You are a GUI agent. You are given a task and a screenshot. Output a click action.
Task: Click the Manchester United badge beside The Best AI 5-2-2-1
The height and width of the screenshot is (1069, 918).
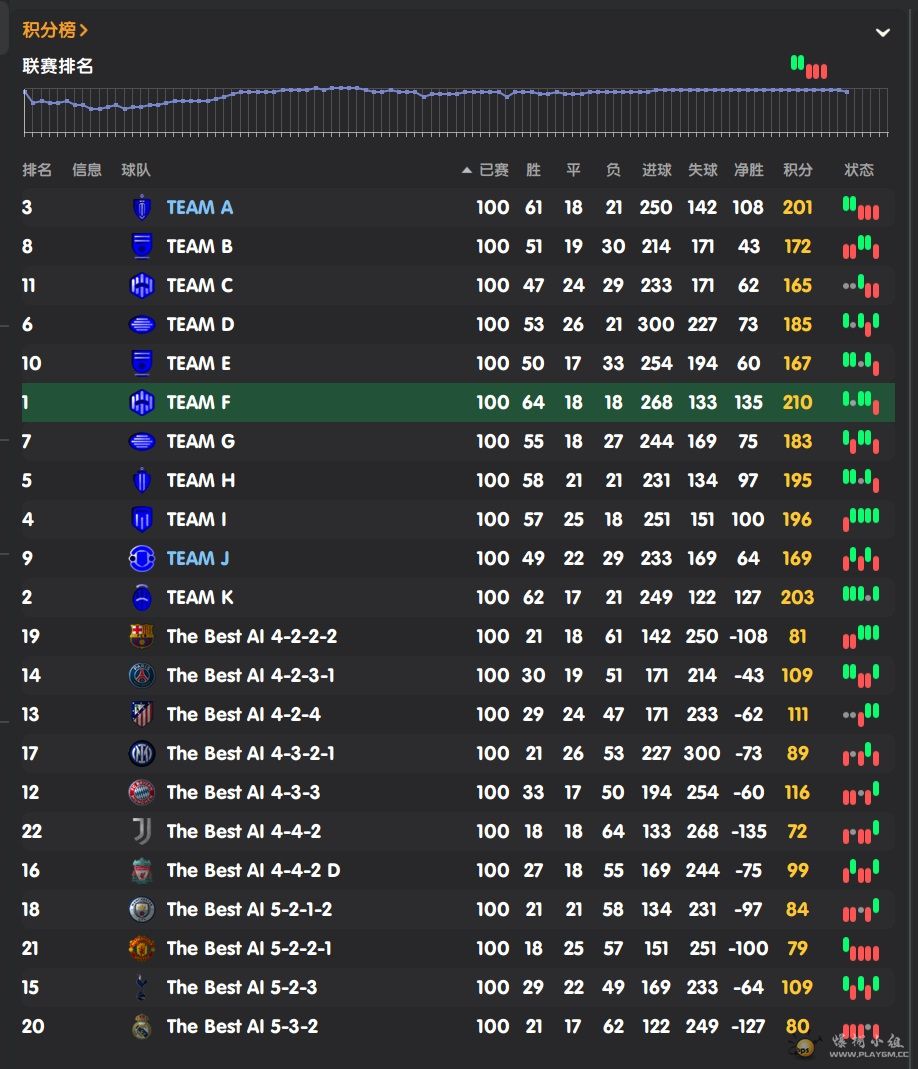(142, 948)
